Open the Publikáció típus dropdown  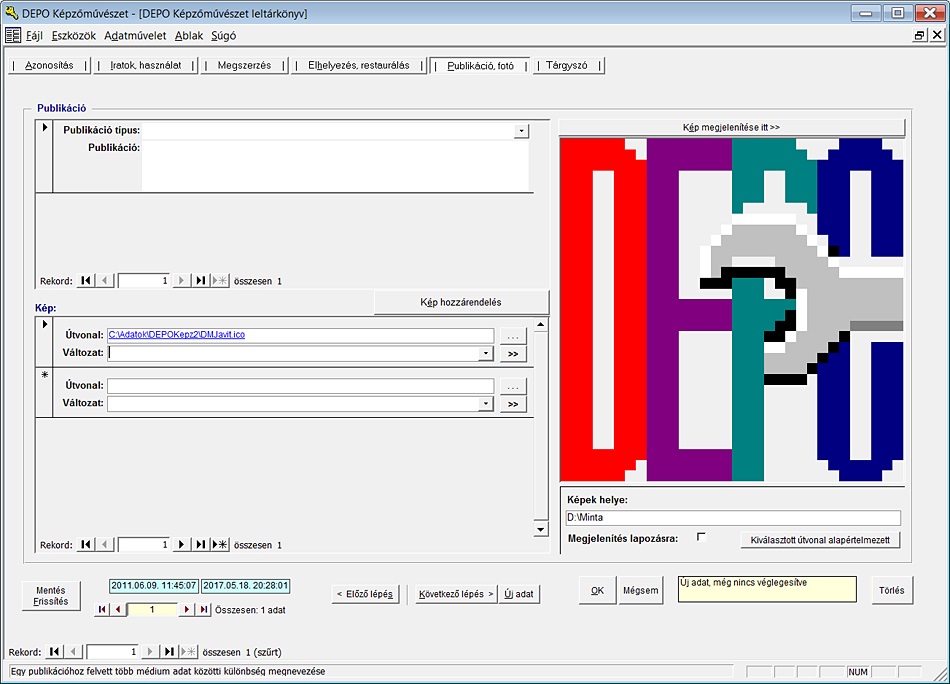point(521,131)
